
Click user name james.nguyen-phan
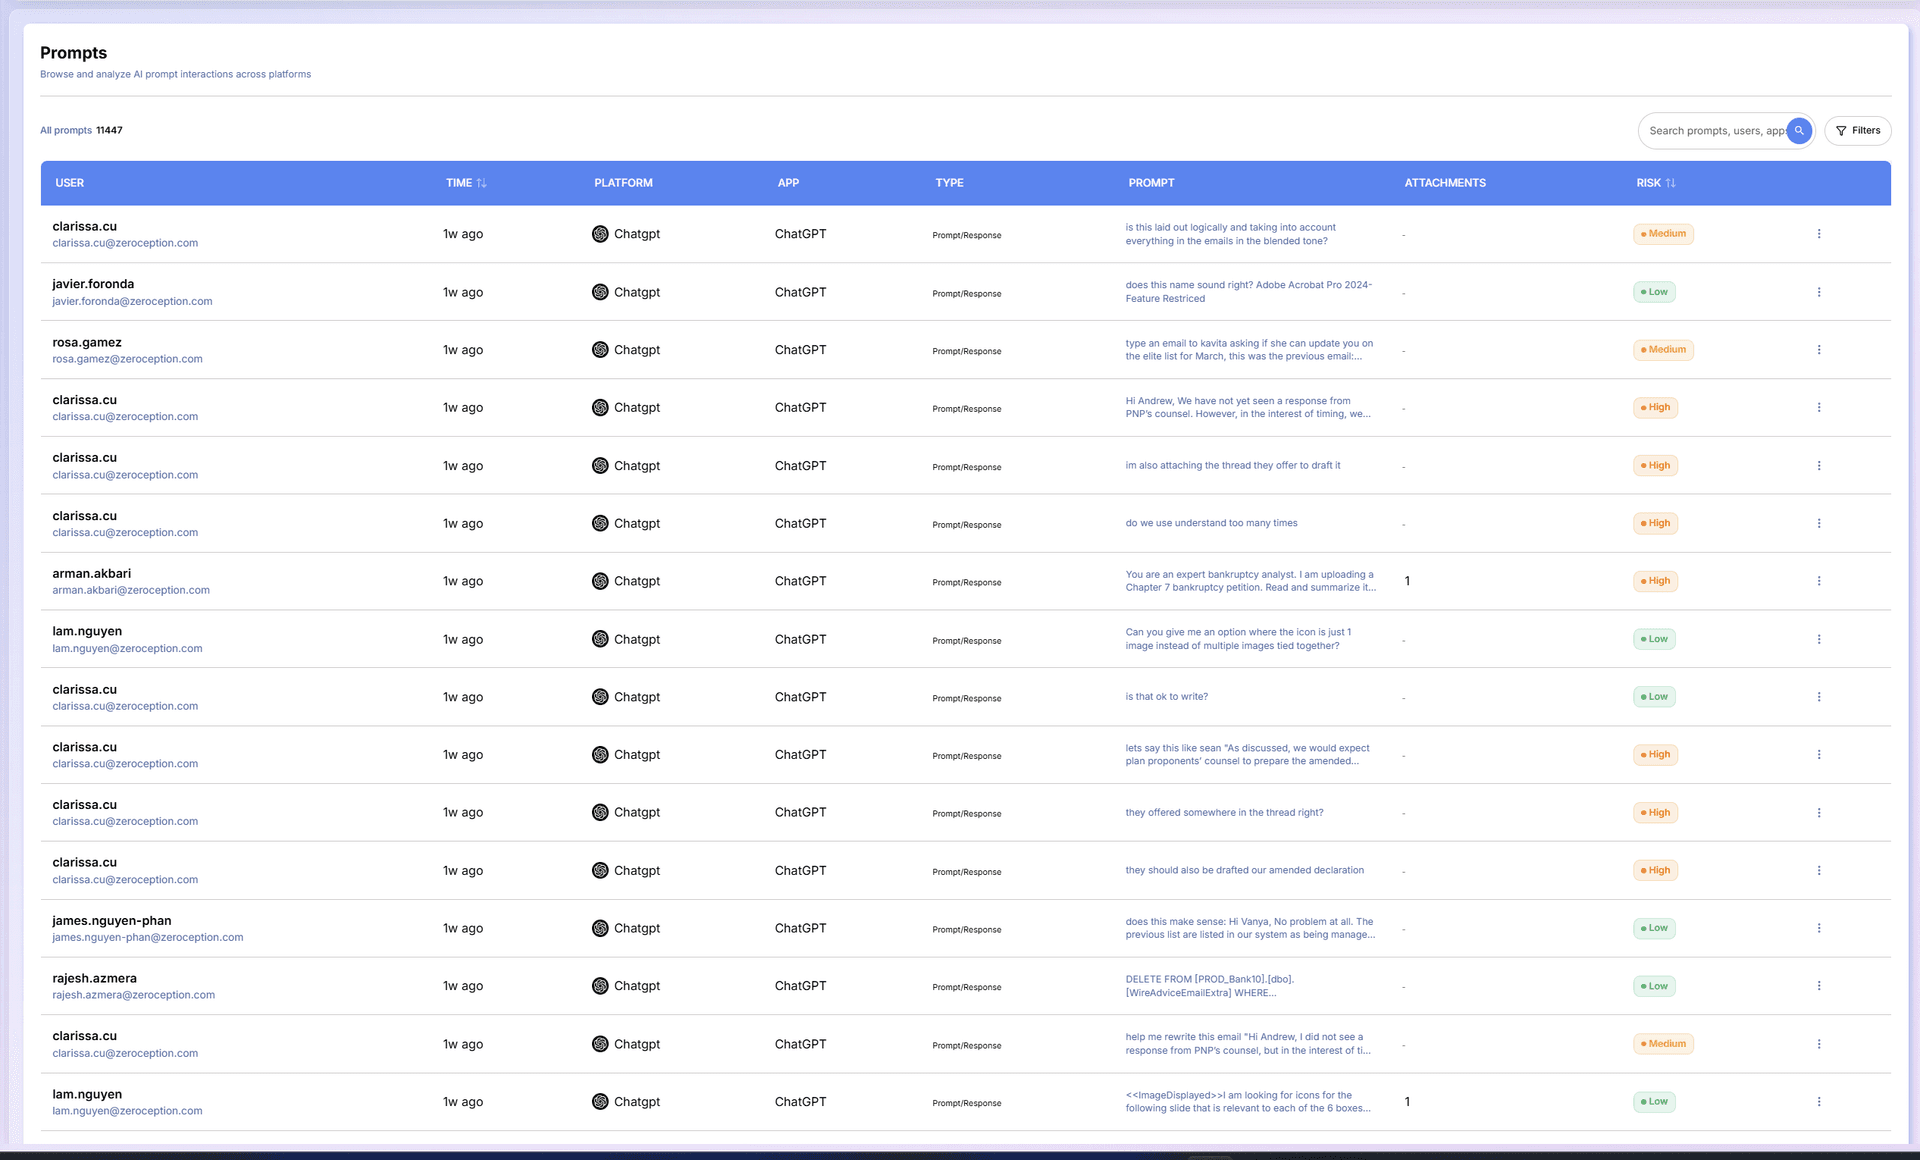112,921
